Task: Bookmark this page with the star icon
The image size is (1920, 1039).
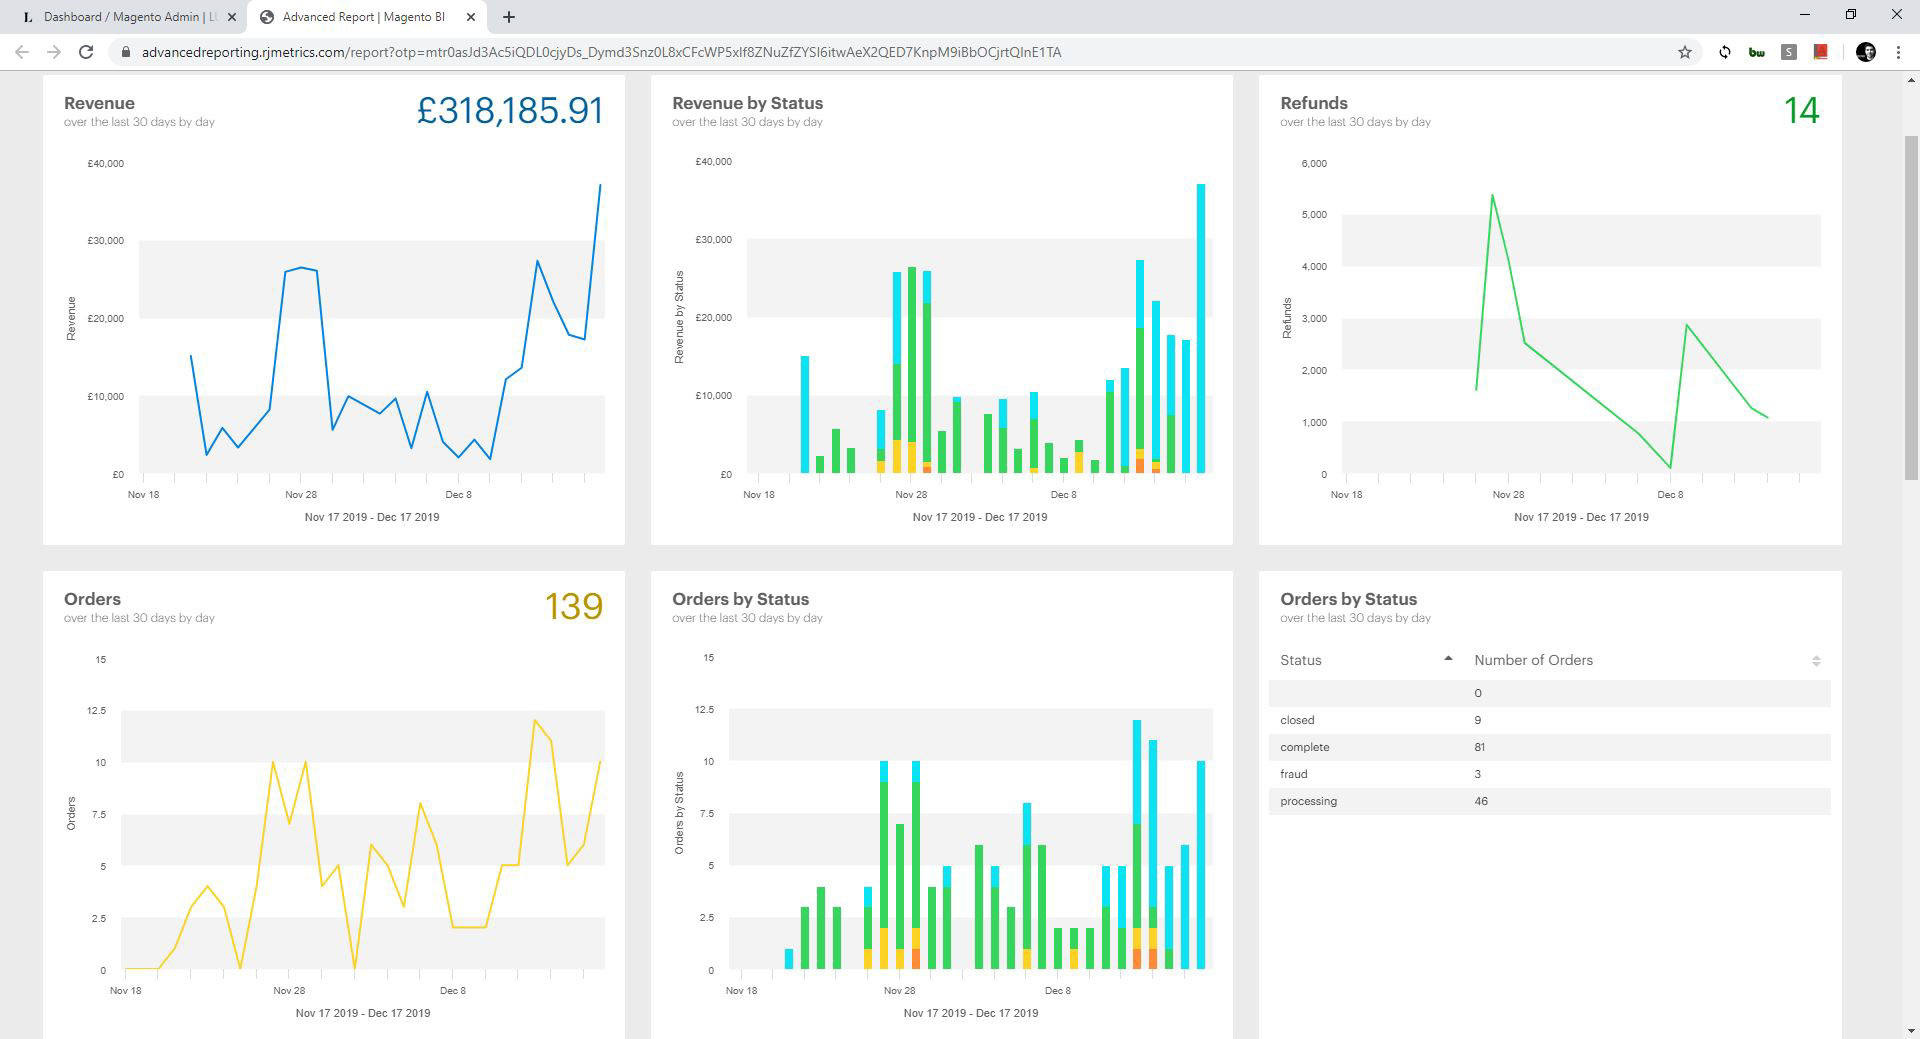Action: coord(1685,52)
